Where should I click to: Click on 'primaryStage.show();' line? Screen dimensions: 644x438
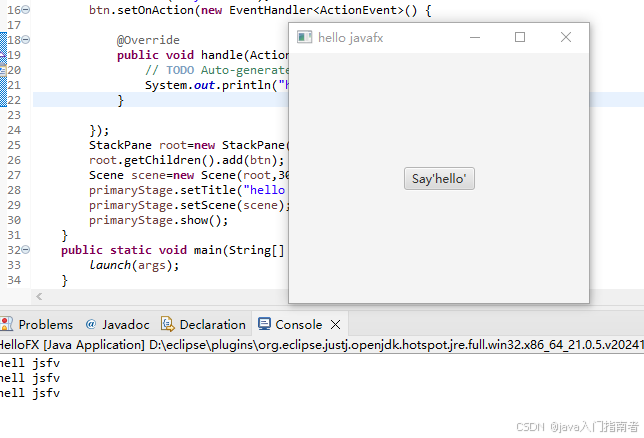(x=159, y=220)
